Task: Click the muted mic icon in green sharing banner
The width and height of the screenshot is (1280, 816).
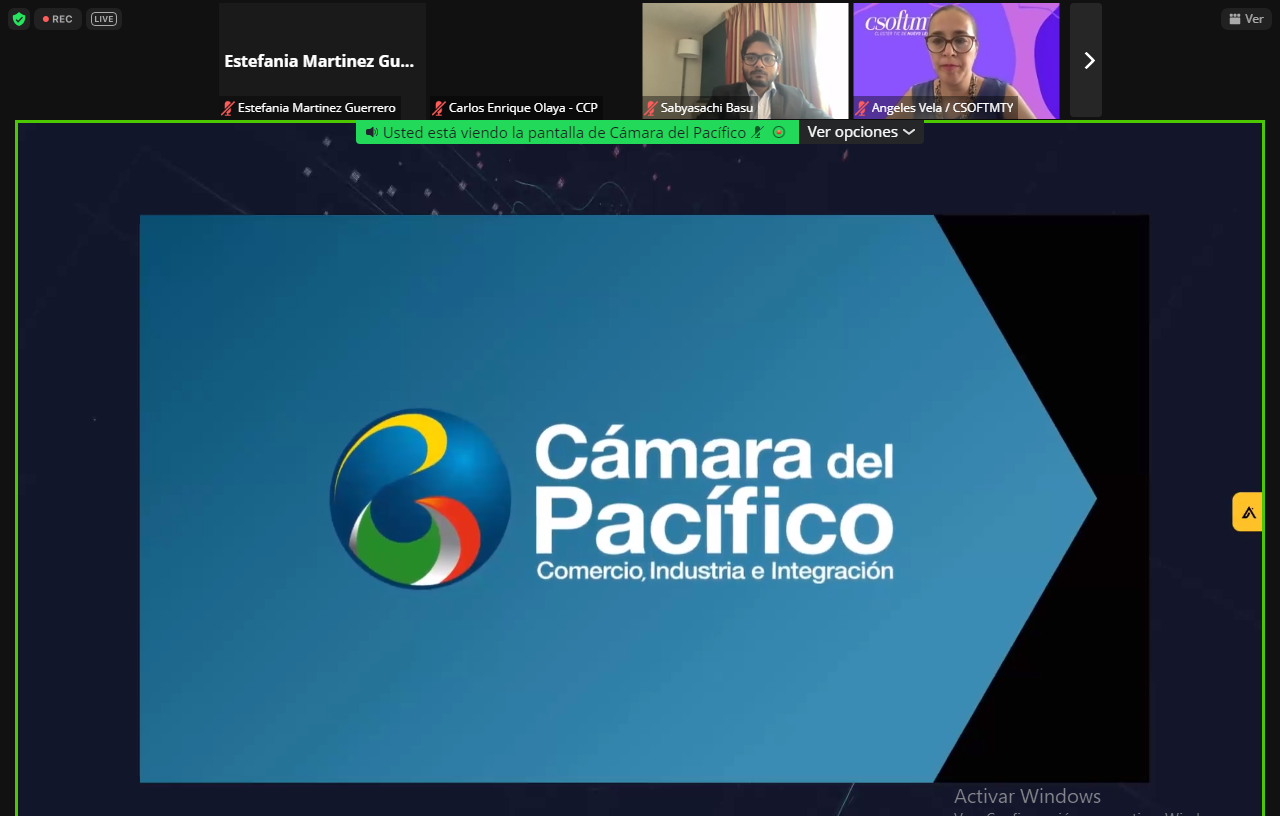Action: coord(758,132)
